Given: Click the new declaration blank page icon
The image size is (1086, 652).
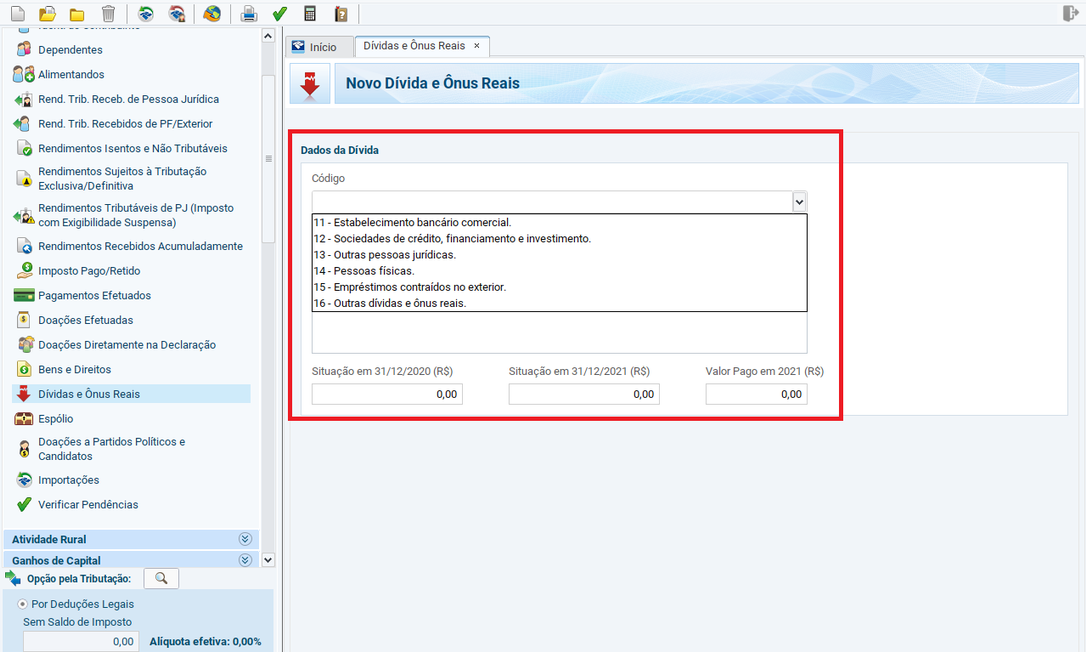Looking at the screenshot, I should [x=17, y=13].
